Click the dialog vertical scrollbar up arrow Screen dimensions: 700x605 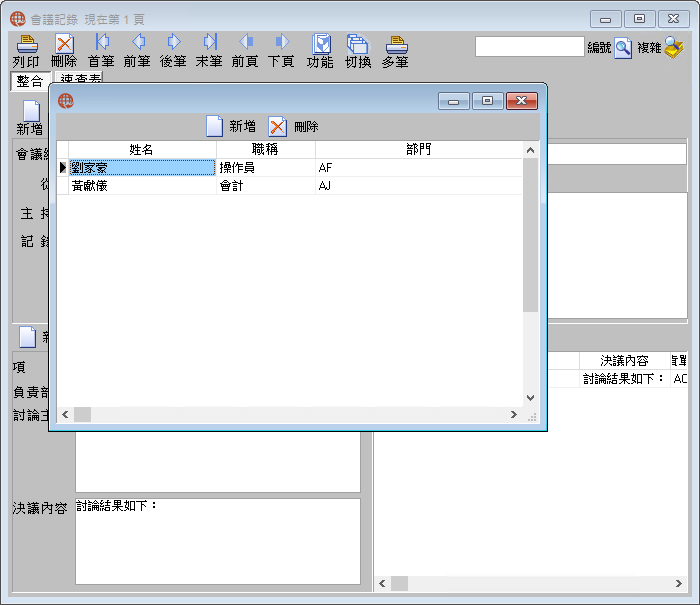point(530,150)
